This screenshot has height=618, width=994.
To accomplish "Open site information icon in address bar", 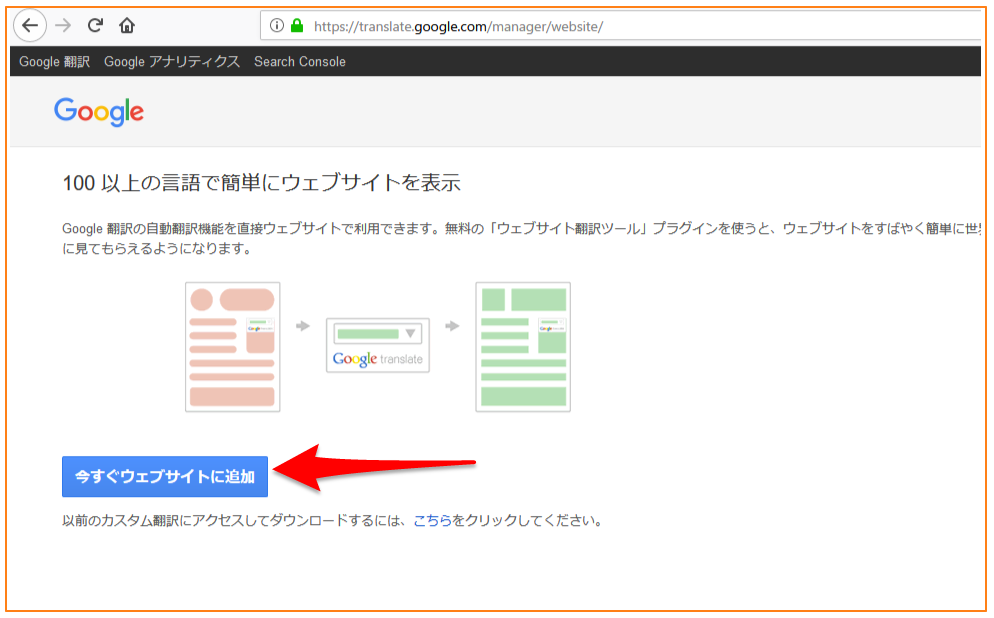I will [x=276, y=25].
